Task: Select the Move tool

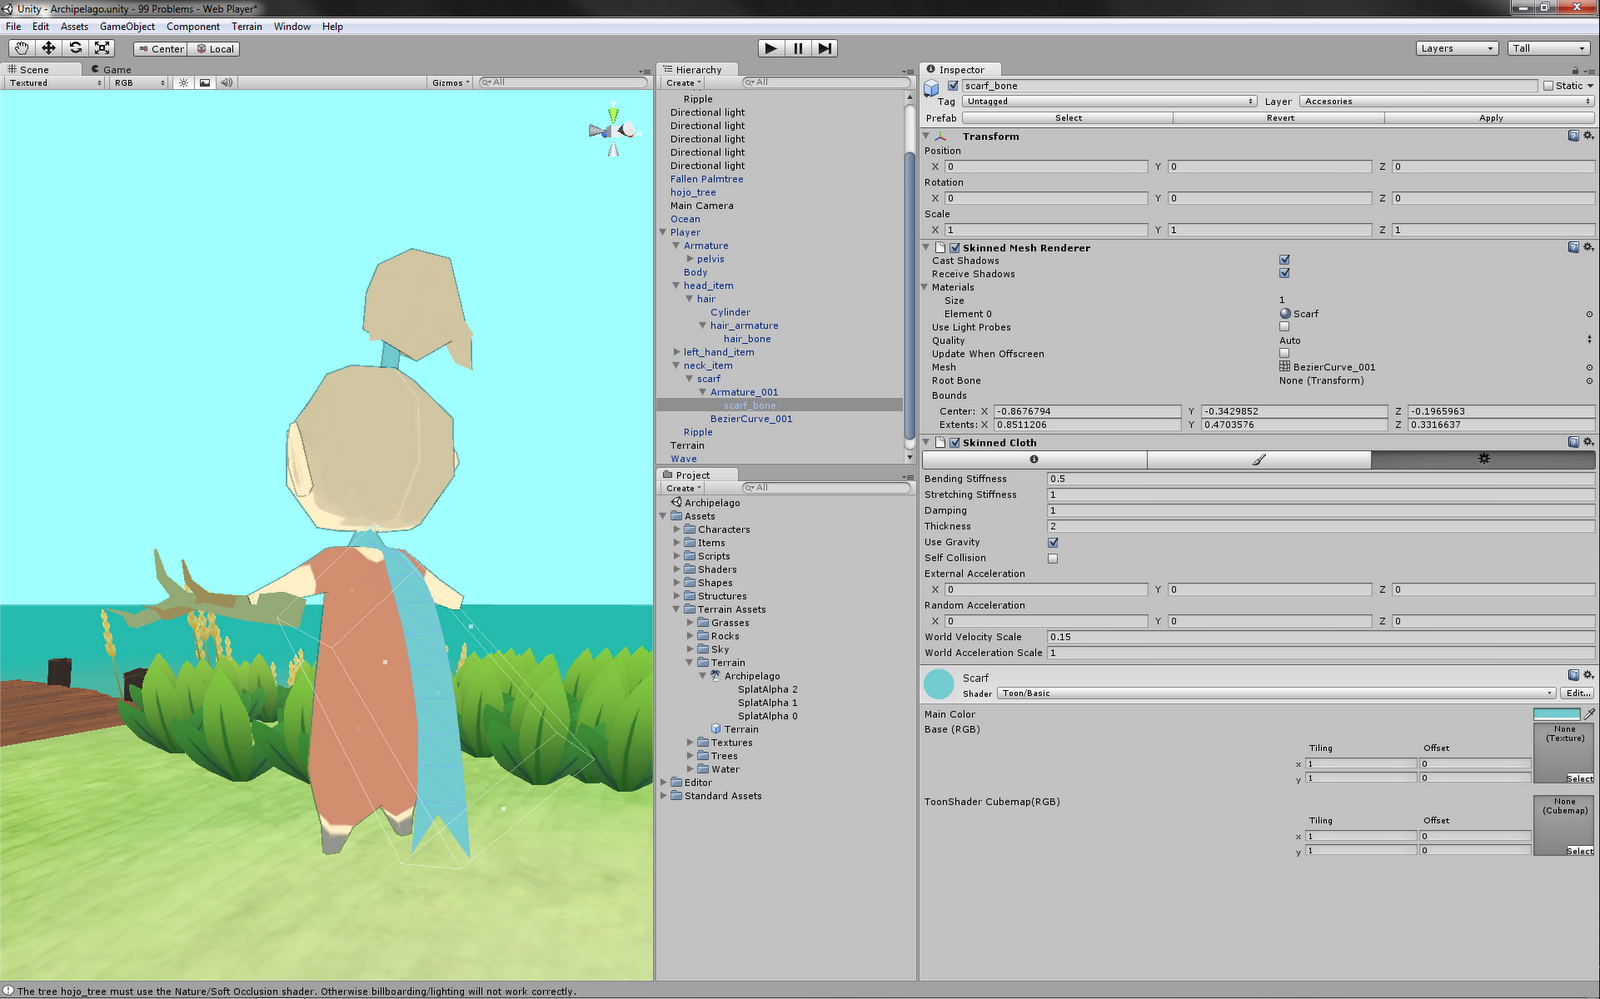Action: [x=48, y=48]
